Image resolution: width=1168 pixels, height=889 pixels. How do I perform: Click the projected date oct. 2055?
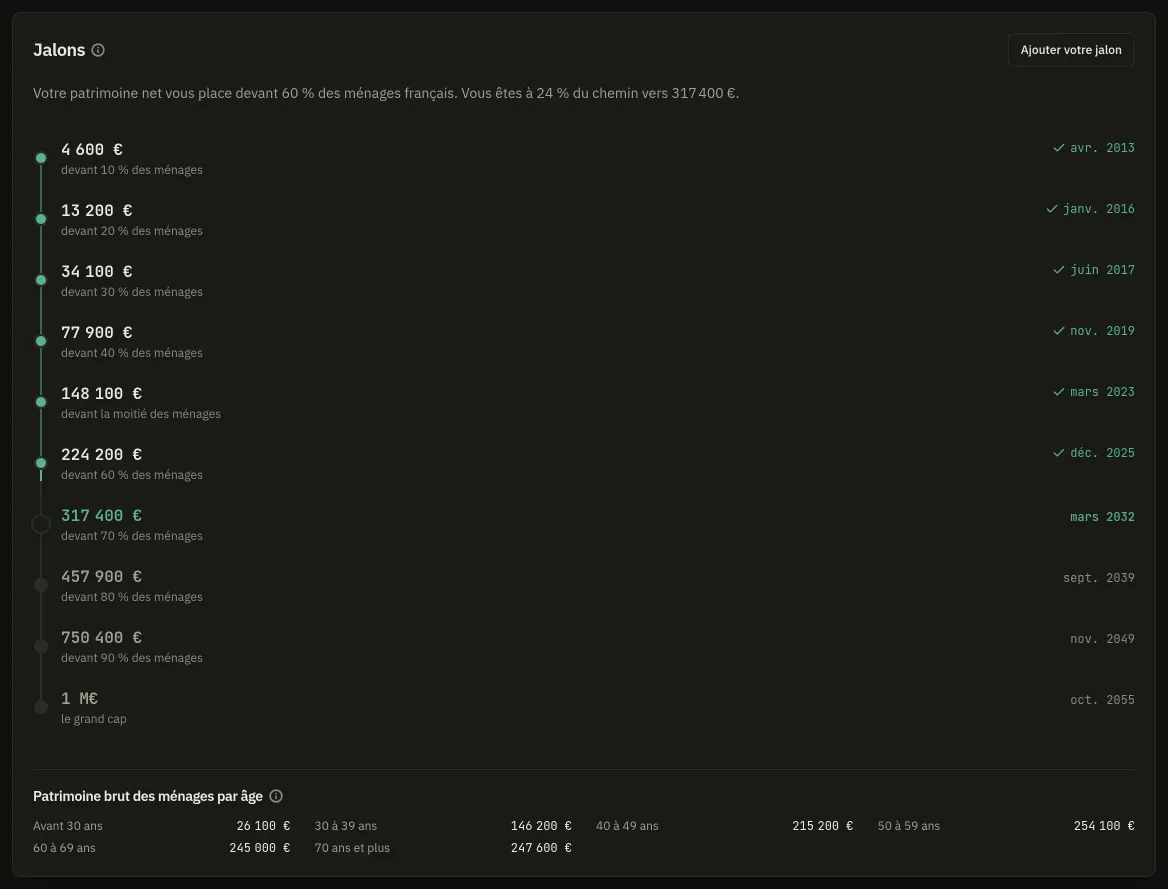click(1102, 700)
